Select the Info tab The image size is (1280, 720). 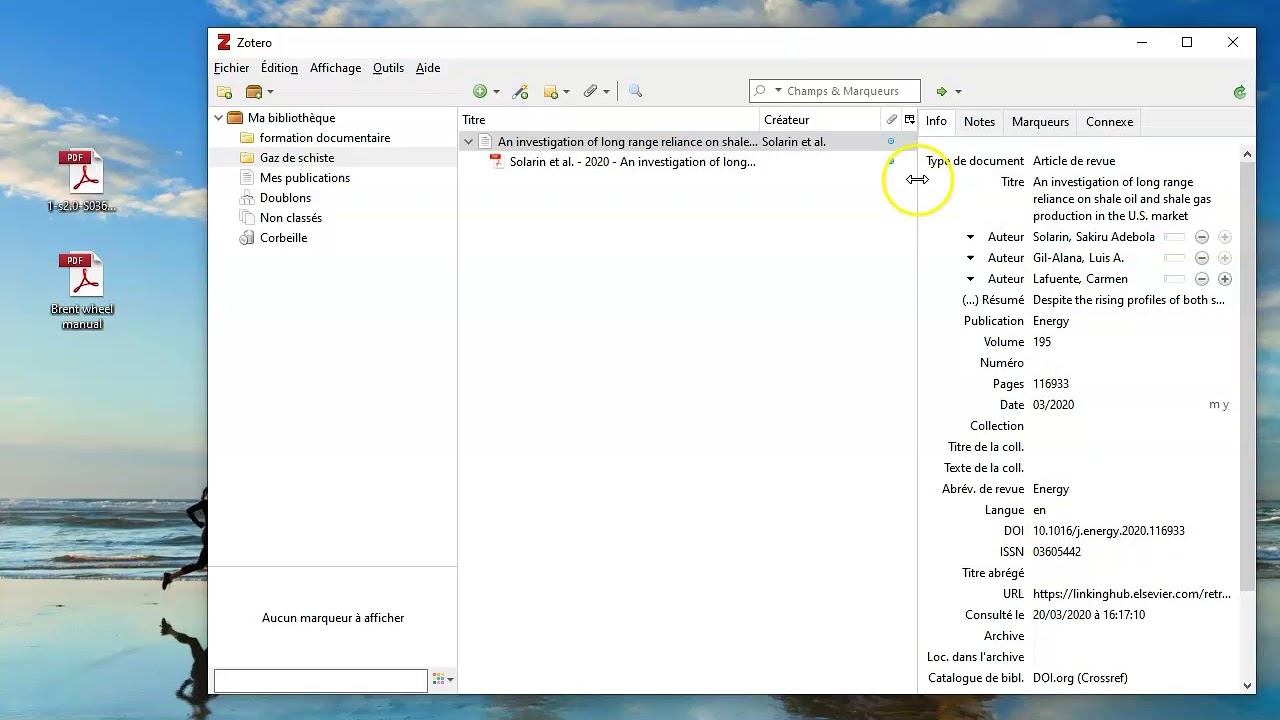coord(936,121)
